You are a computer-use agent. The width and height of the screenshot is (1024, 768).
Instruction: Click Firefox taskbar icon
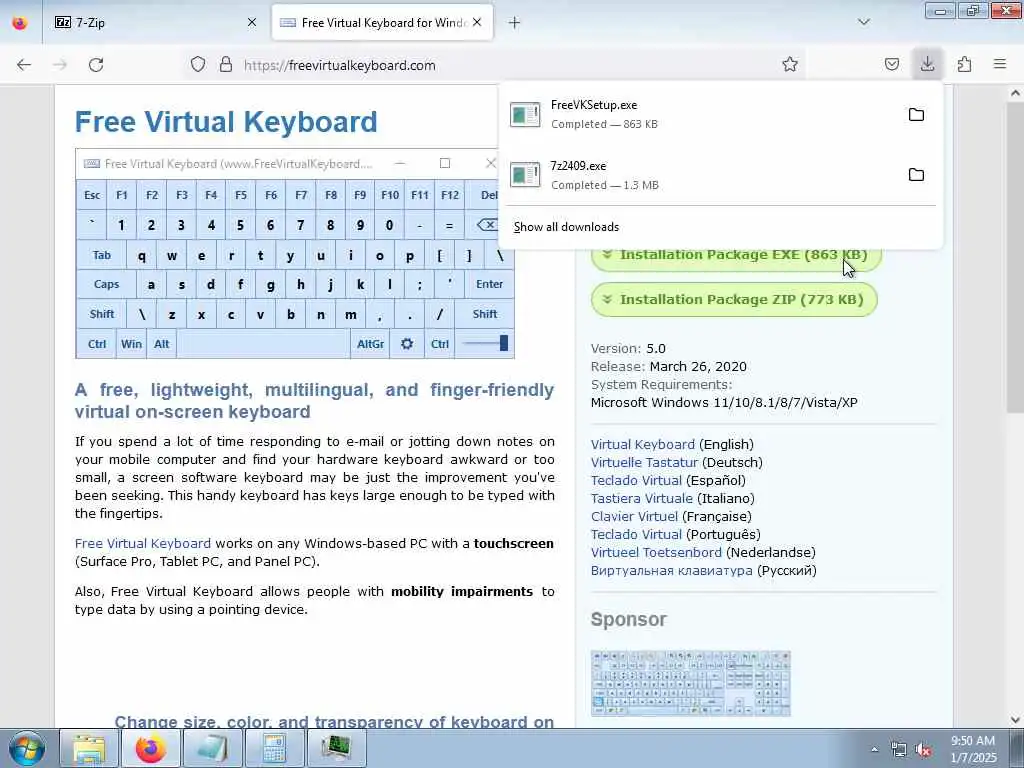pyautogui.click(x=151, y=748)
